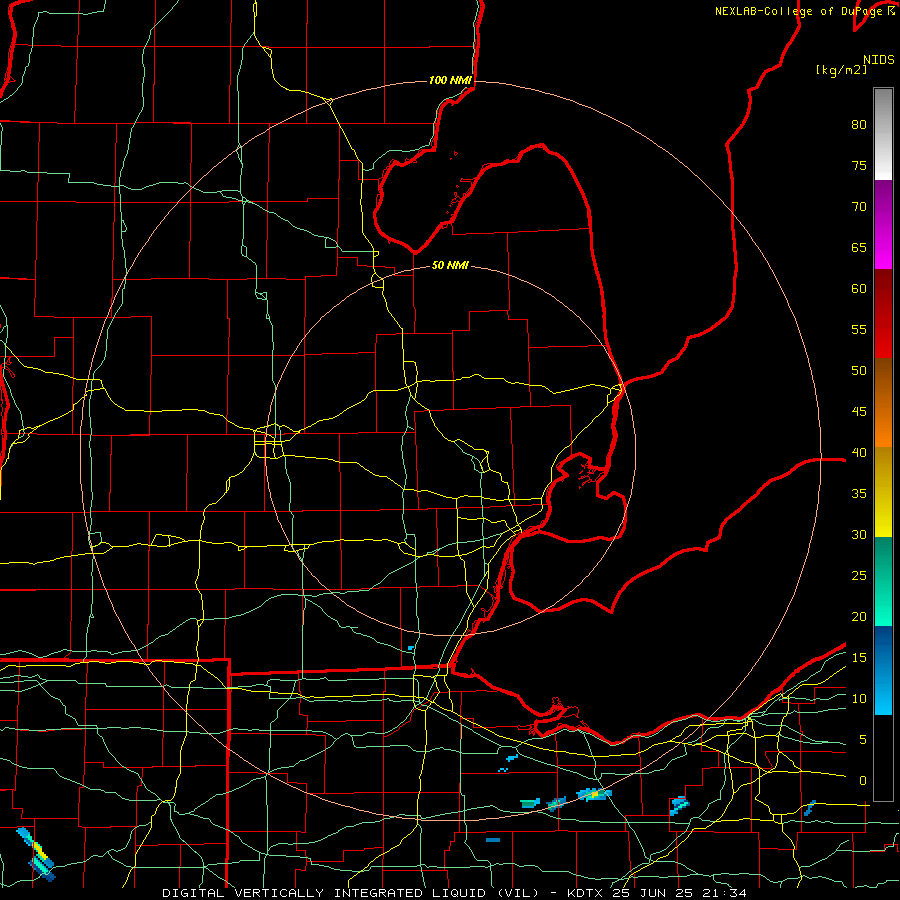This screenshot has width=900, height=900.
Task: Click the 35 value on the color scale
Action: pyautogui.click(x=859, y=494)
